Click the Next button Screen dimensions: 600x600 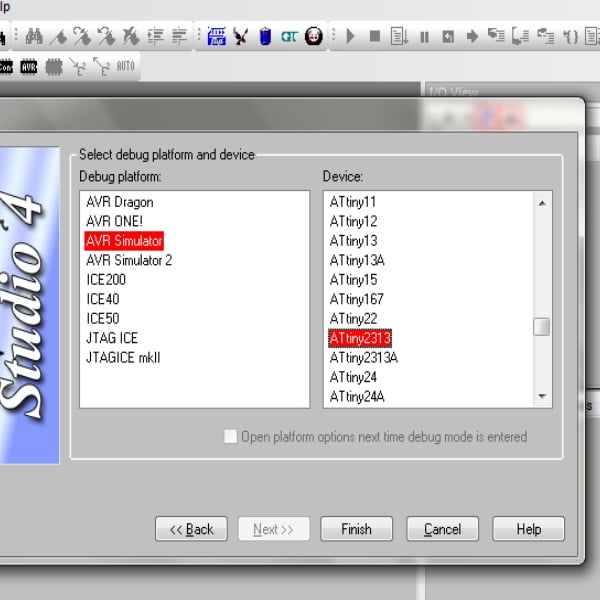[274, 529]
